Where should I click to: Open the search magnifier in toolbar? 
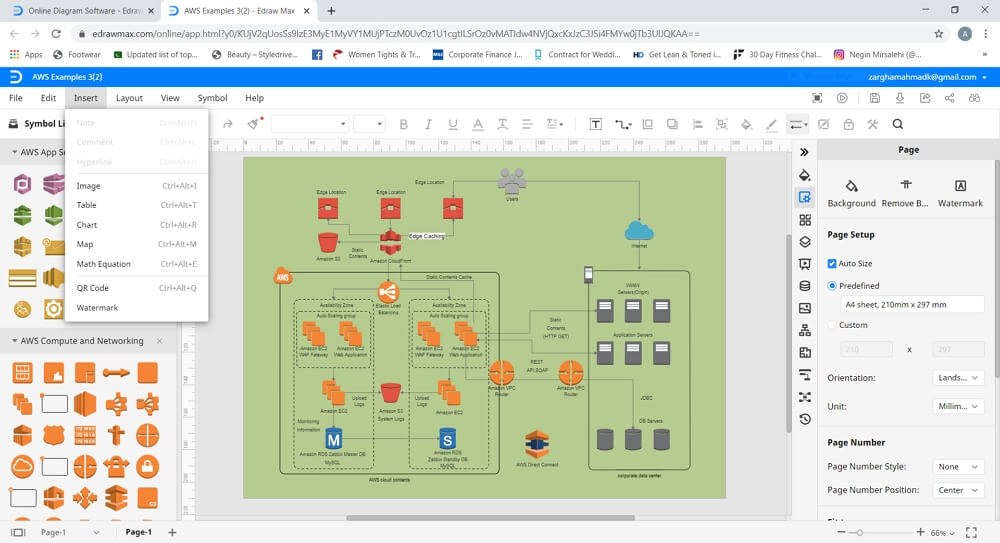tap(897, 124)
